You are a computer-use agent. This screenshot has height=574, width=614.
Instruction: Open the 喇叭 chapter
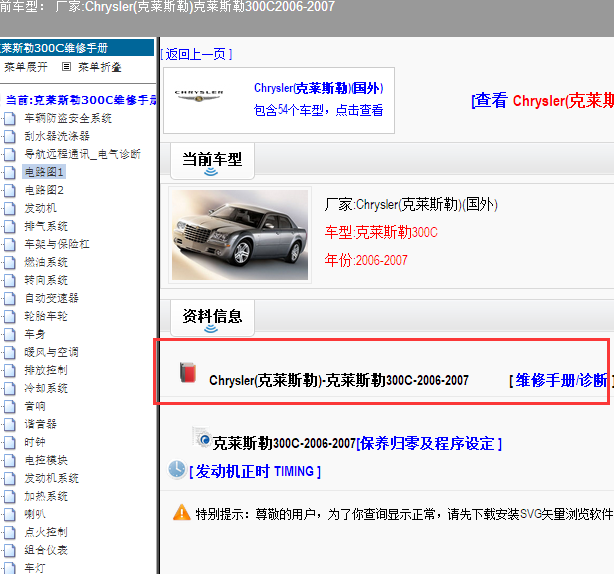pyautogui.click(x=35, y=514)
